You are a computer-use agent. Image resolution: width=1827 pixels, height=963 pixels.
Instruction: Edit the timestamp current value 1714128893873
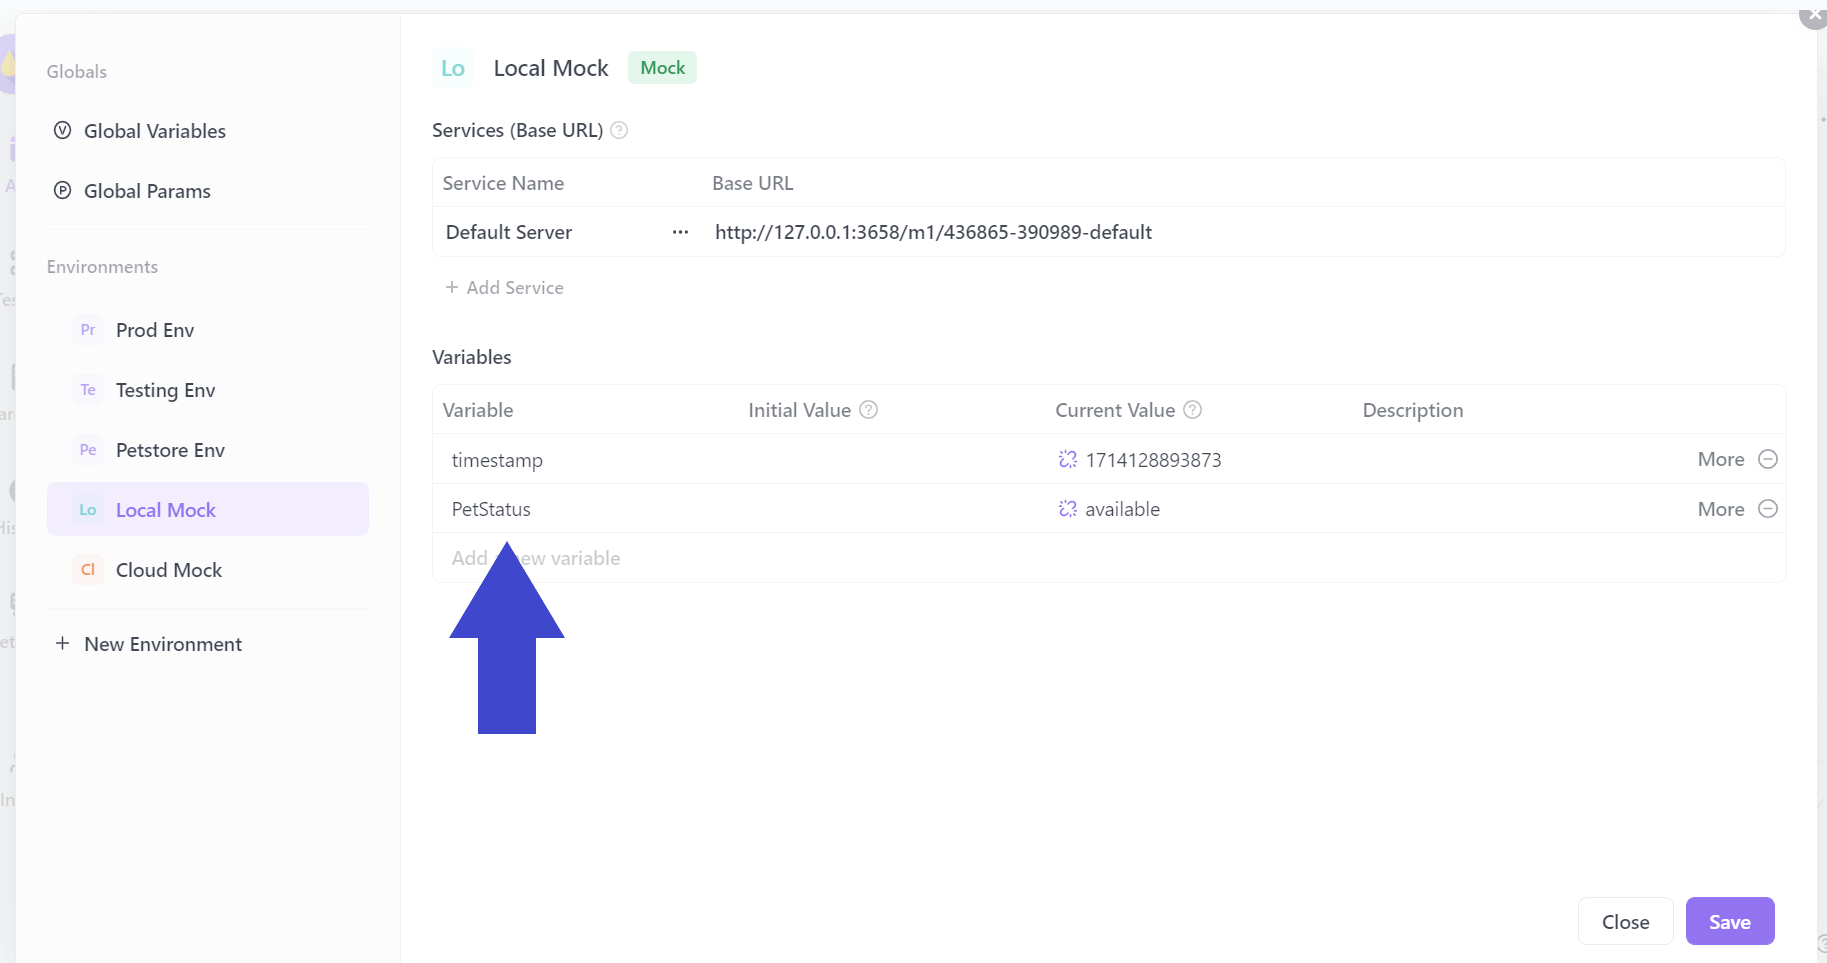point(1154,460)
